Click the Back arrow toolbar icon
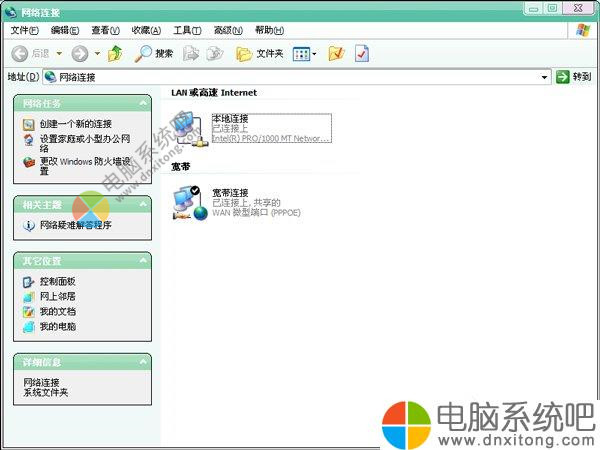The image size is (600, 450). [x=19, y=54]
